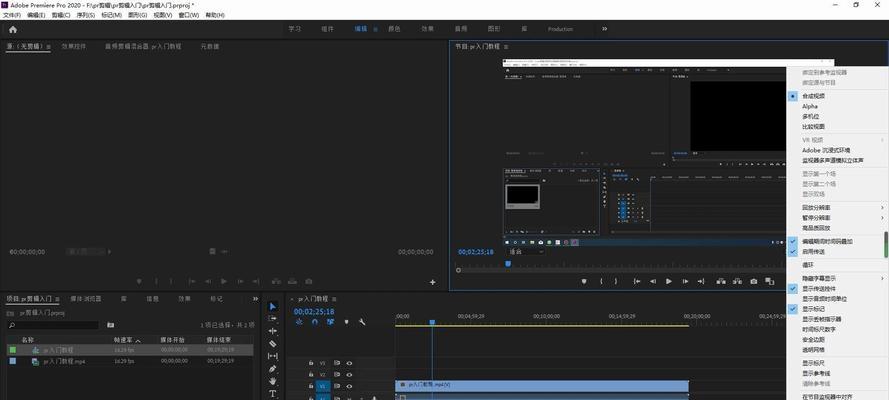Toggle V2 track lock
The width and height of the screenshot is (889, 400).
311,375
